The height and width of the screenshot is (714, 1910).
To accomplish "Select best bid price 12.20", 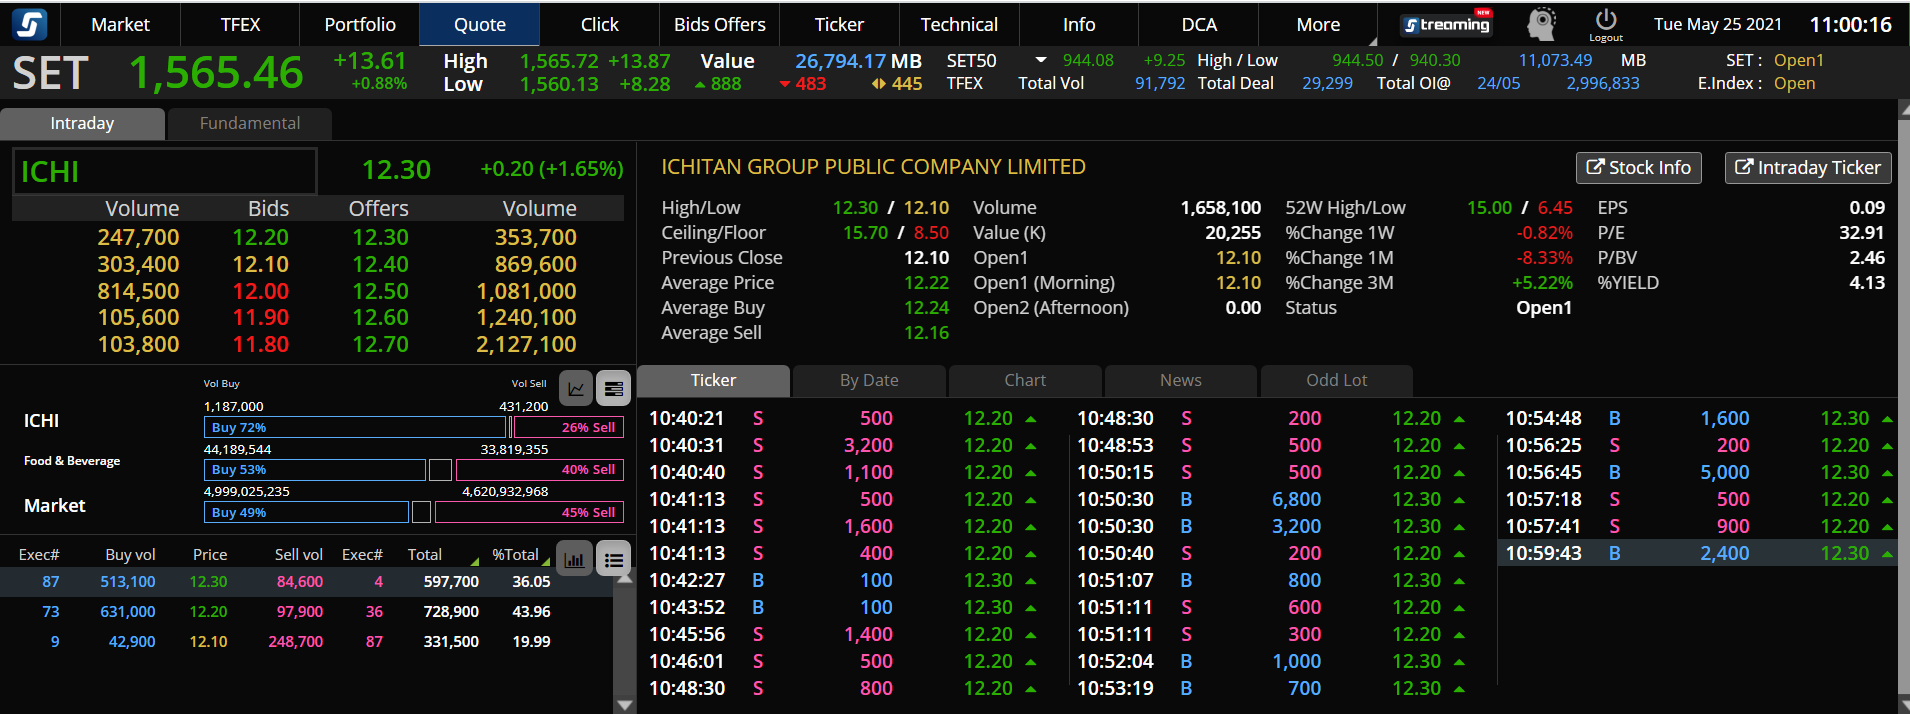I will 260,237.
